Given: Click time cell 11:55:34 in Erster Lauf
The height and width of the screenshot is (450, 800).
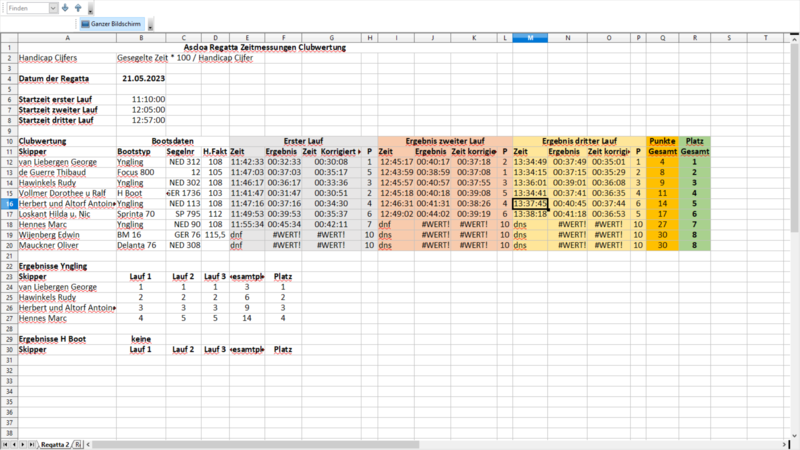Looking at the screenshot, I should [x=247, y=224].
